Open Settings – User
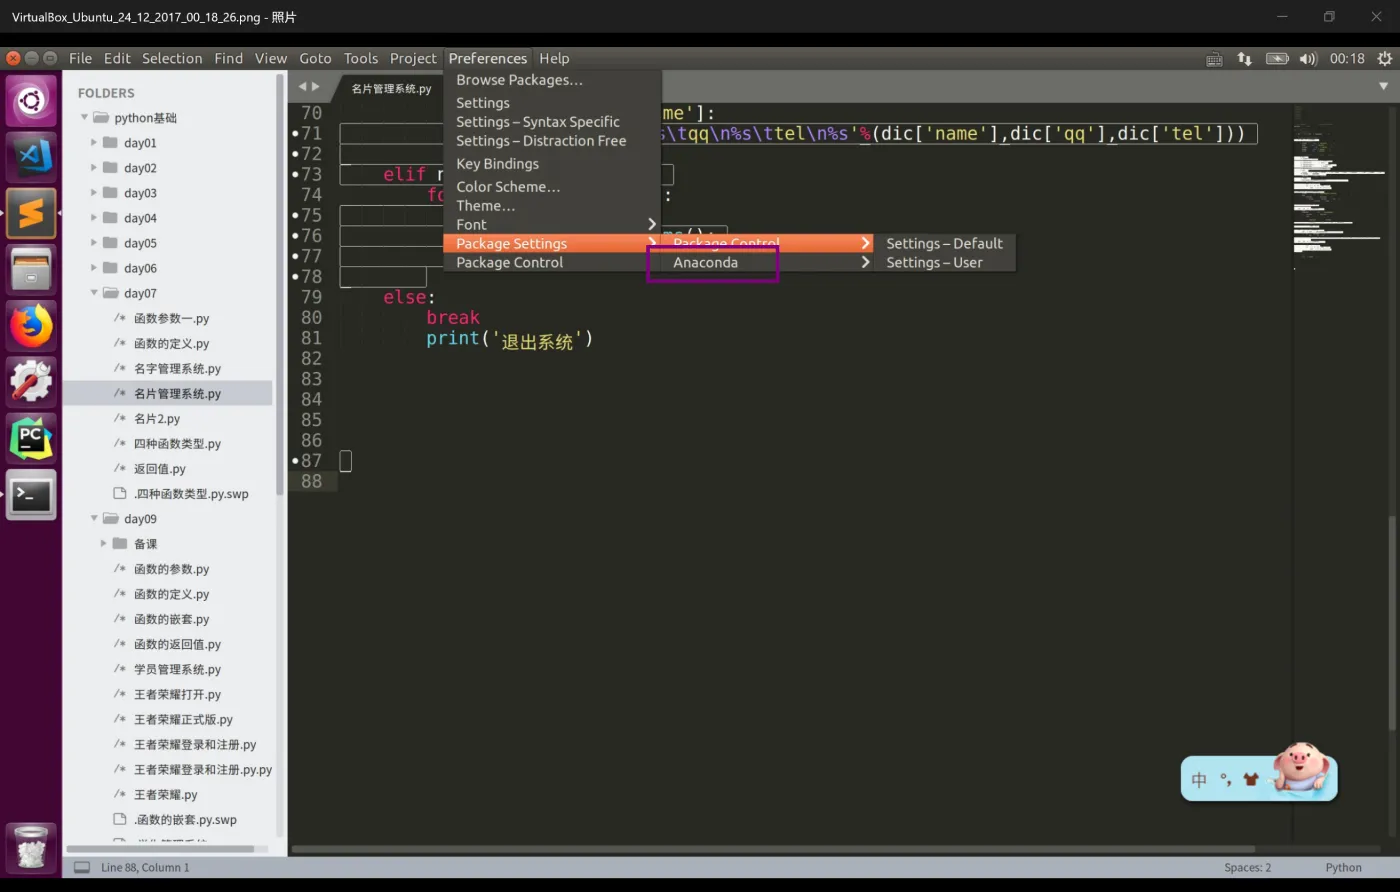 944,262
